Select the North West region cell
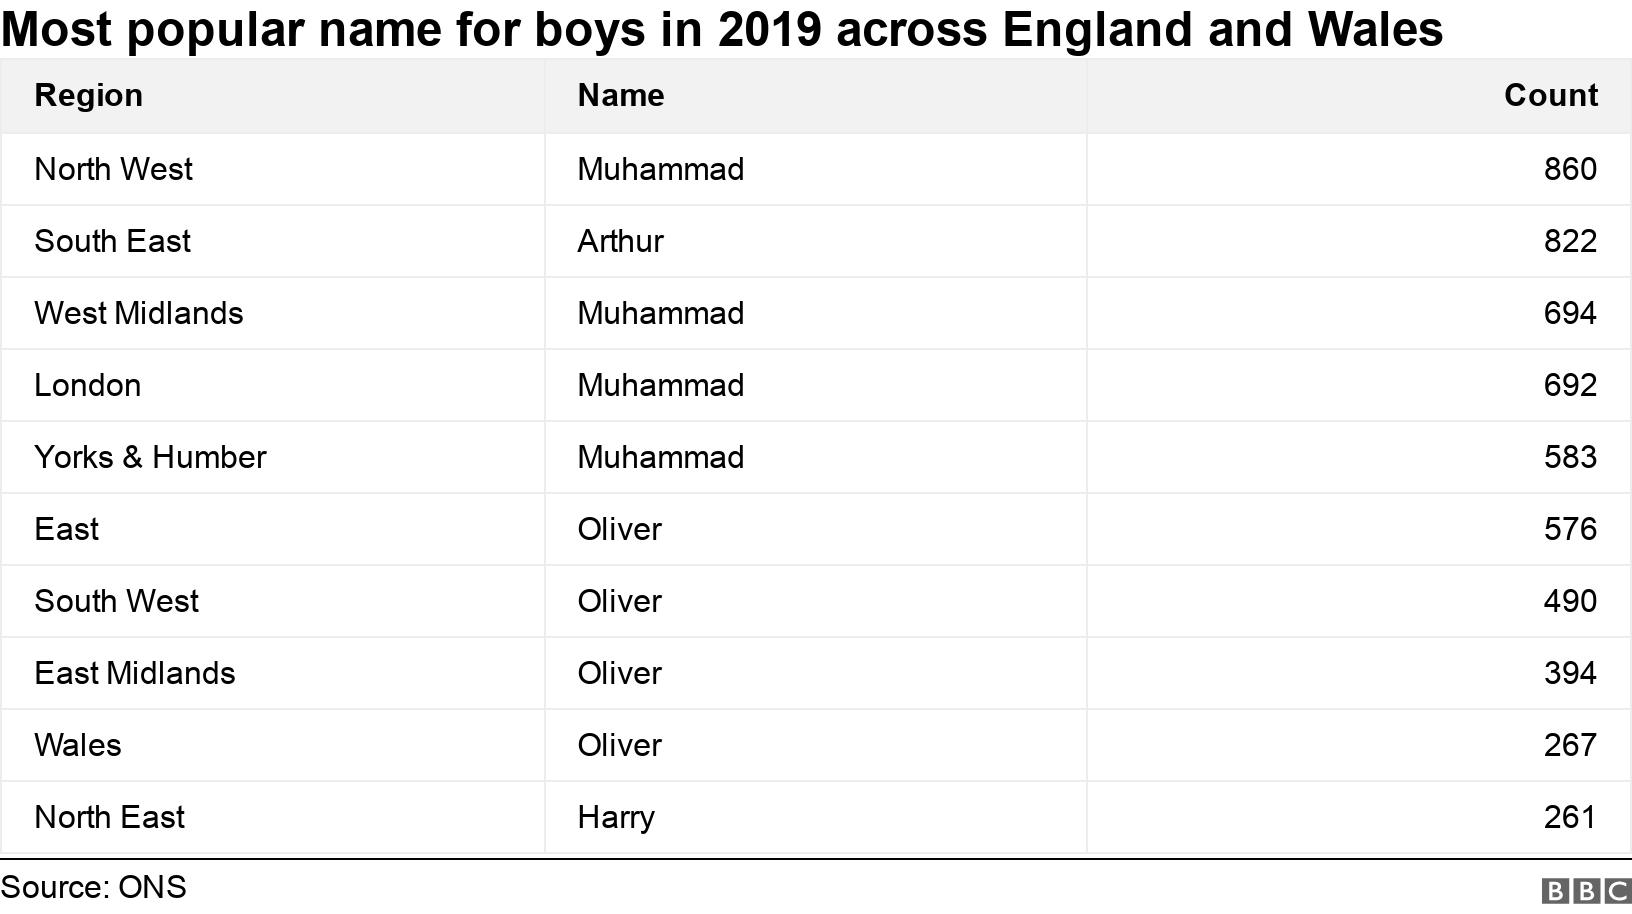The image size is (1632, 914). (x=113, y=169)
